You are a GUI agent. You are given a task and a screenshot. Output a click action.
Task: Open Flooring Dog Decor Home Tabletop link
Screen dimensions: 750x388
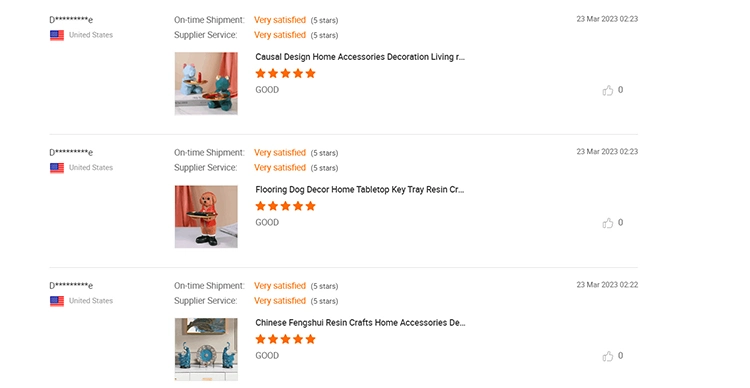point(360,189)
